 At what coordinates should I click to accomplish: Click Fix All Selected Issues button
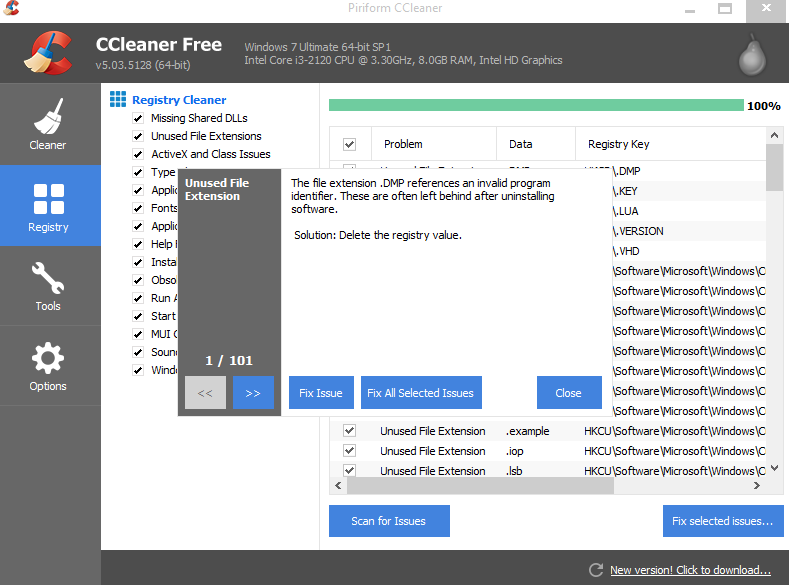click(421, 393)
